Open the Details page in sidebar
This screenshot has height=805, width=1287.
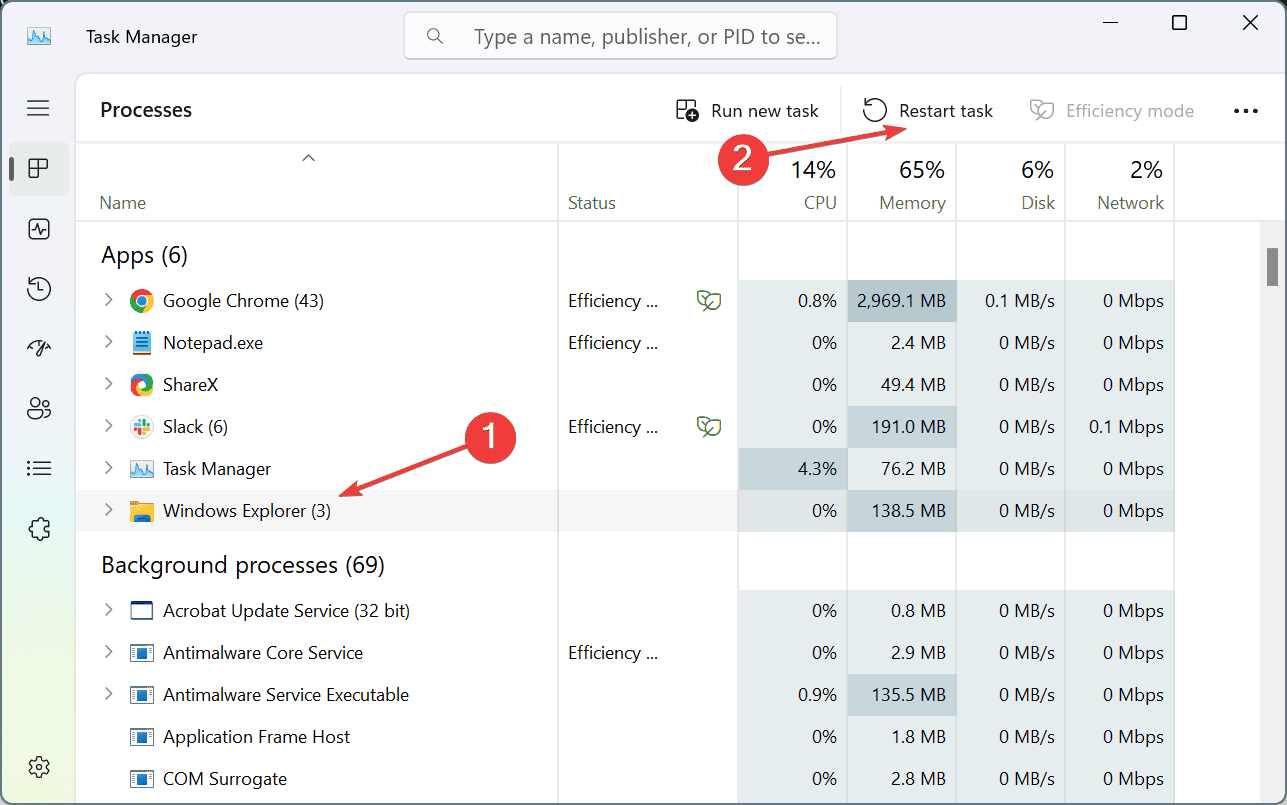click(39, 468)
